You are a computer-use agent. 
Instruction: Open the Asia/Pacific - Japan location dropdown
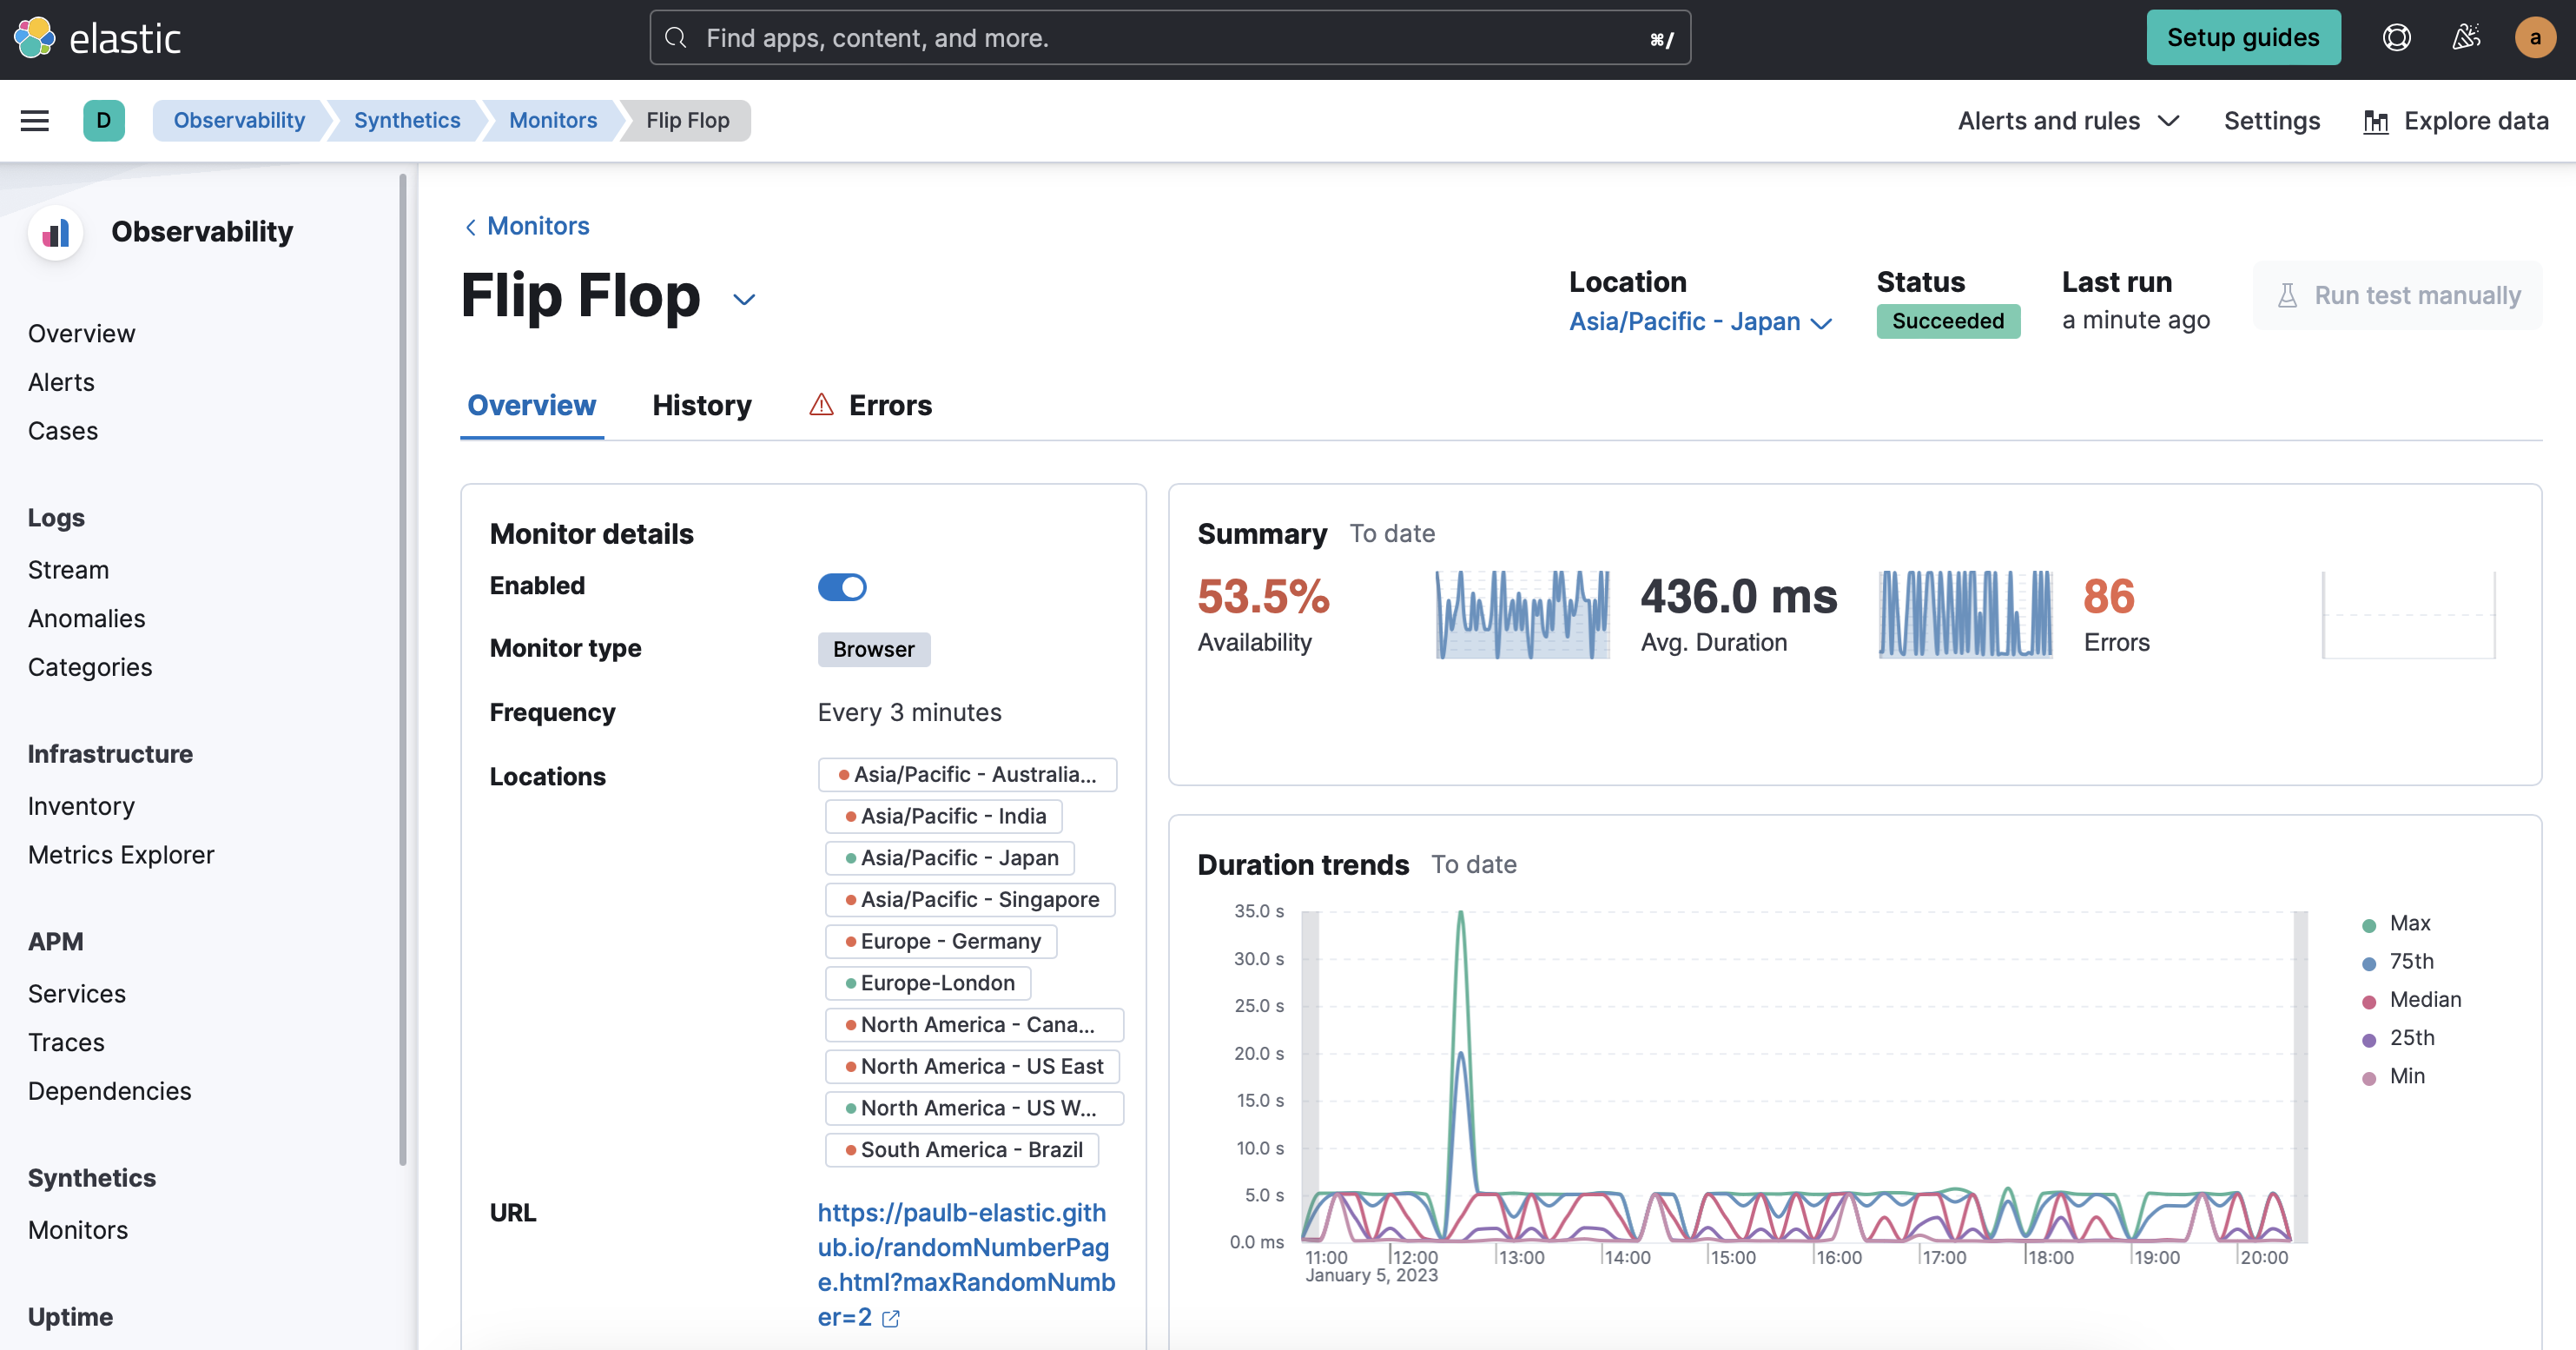(x=1700, y=322)
